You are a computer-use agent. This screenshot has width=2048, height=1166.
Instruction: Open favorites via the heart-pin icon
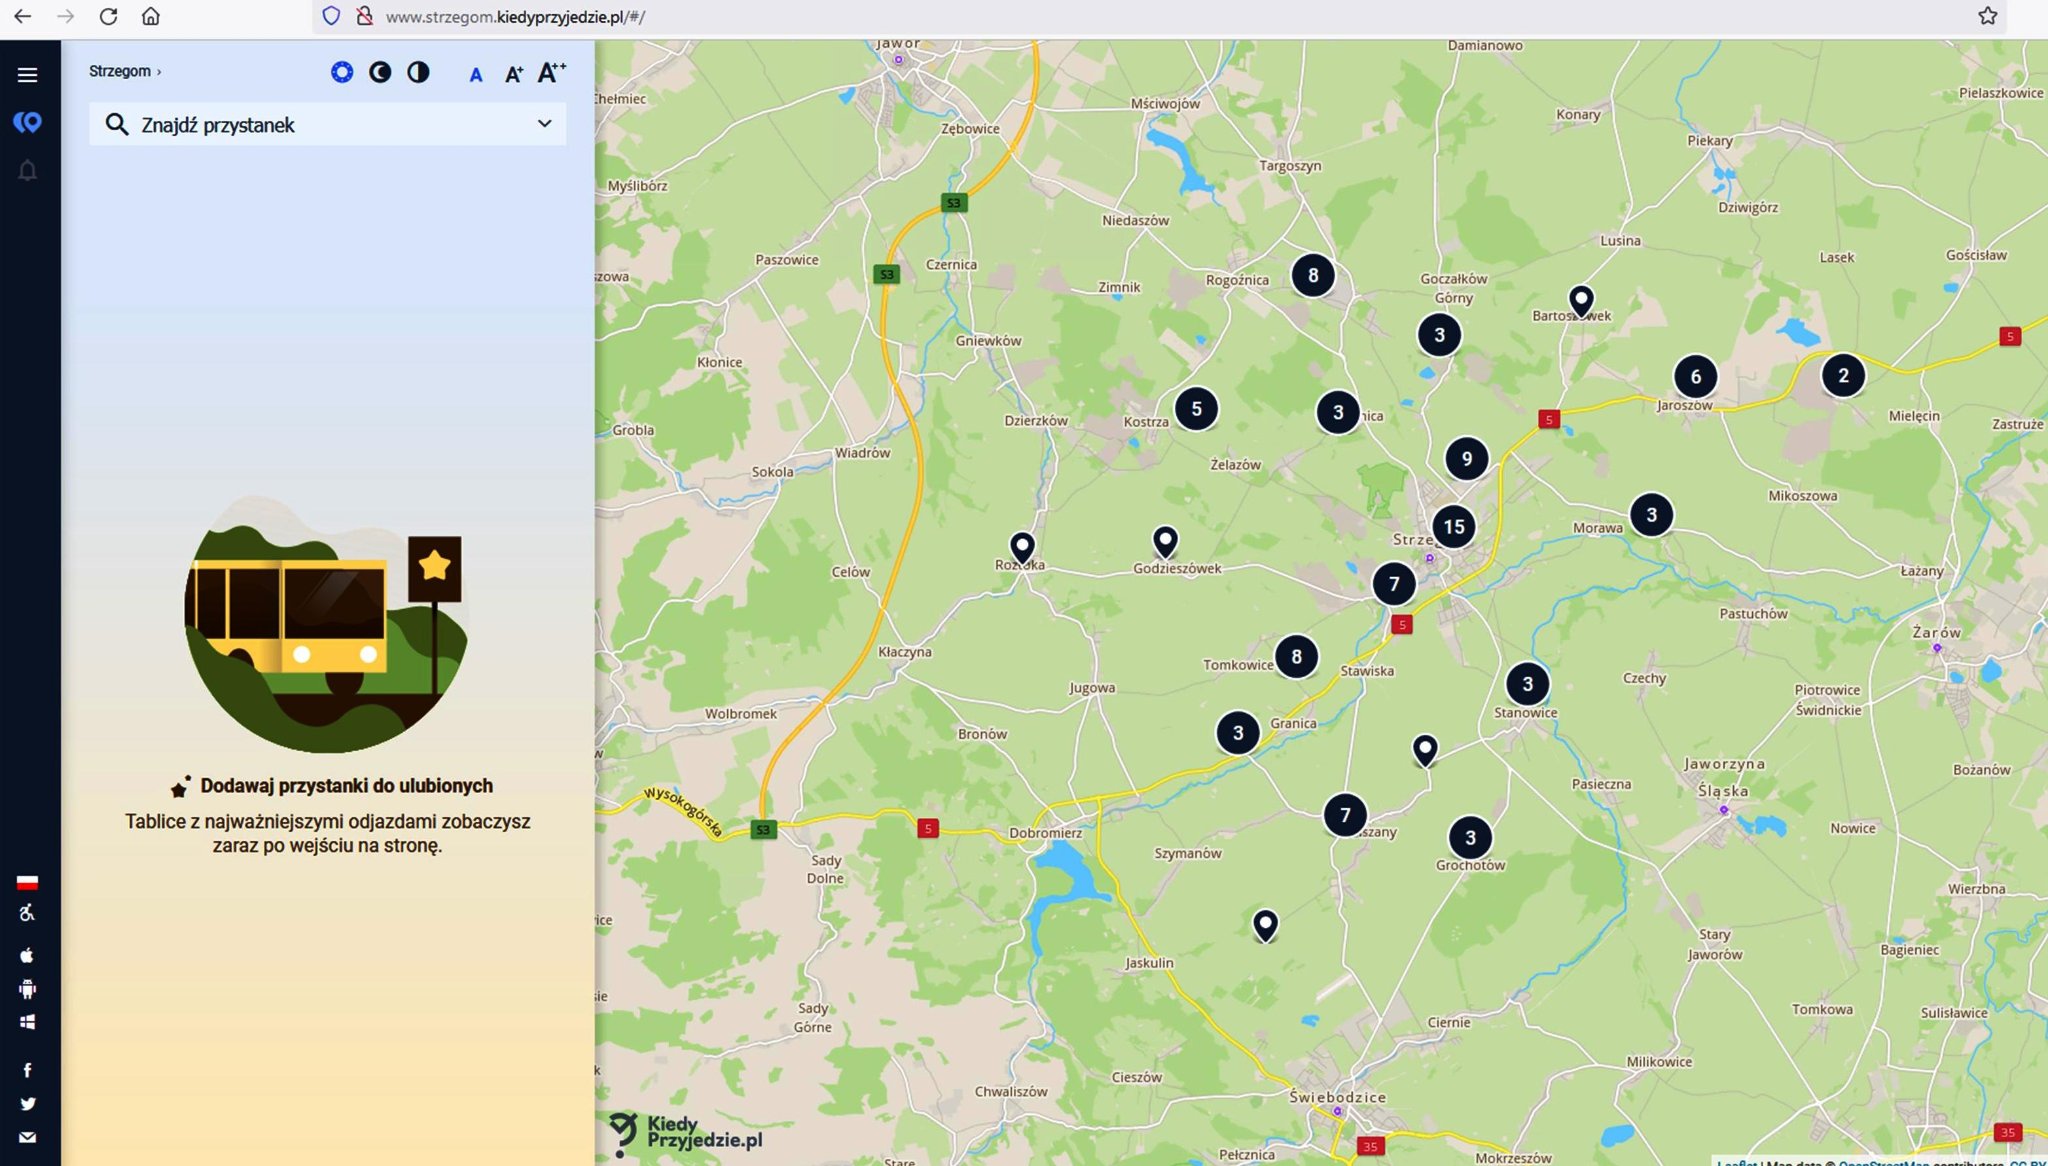click(27, 122)
